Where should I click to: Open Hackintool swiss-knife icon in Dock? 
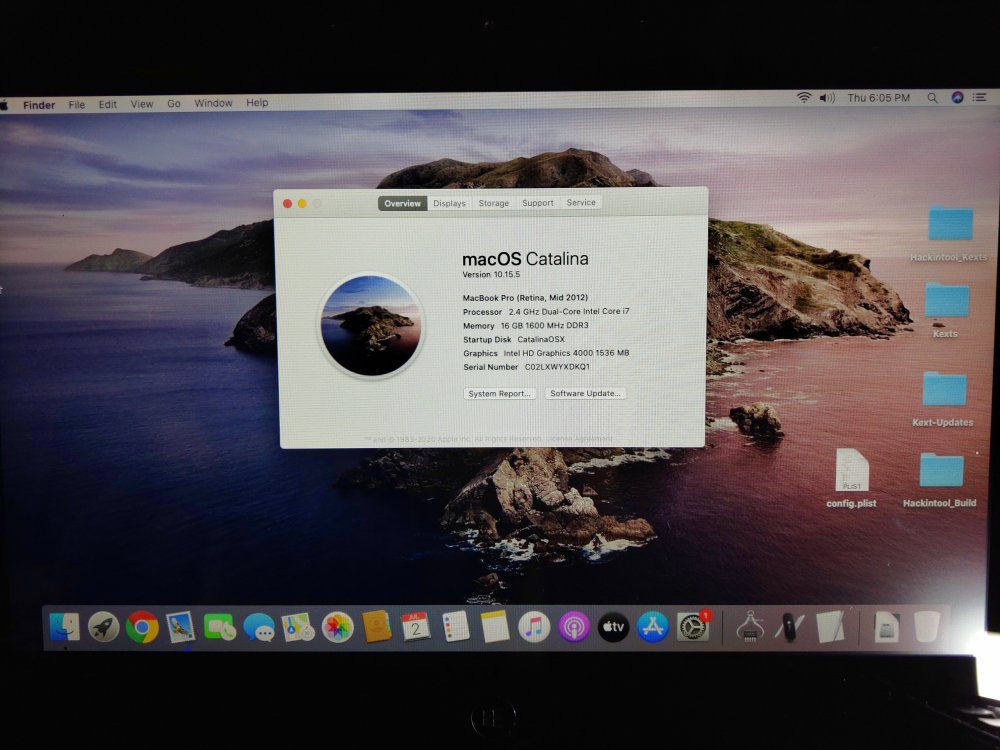[x=790, y=626]
